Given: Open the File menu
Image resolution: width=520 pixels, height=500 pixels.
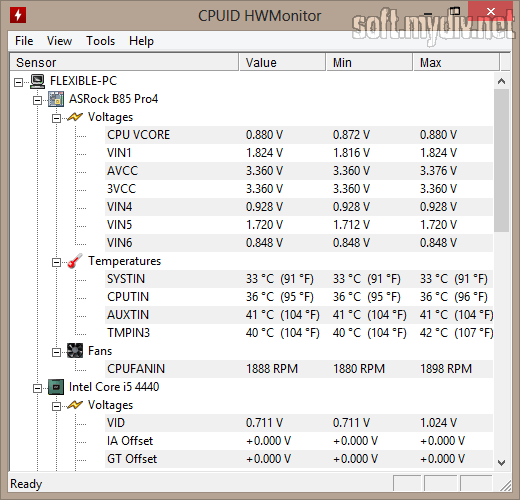Looking at the screenshot, I should click(24, 41).
